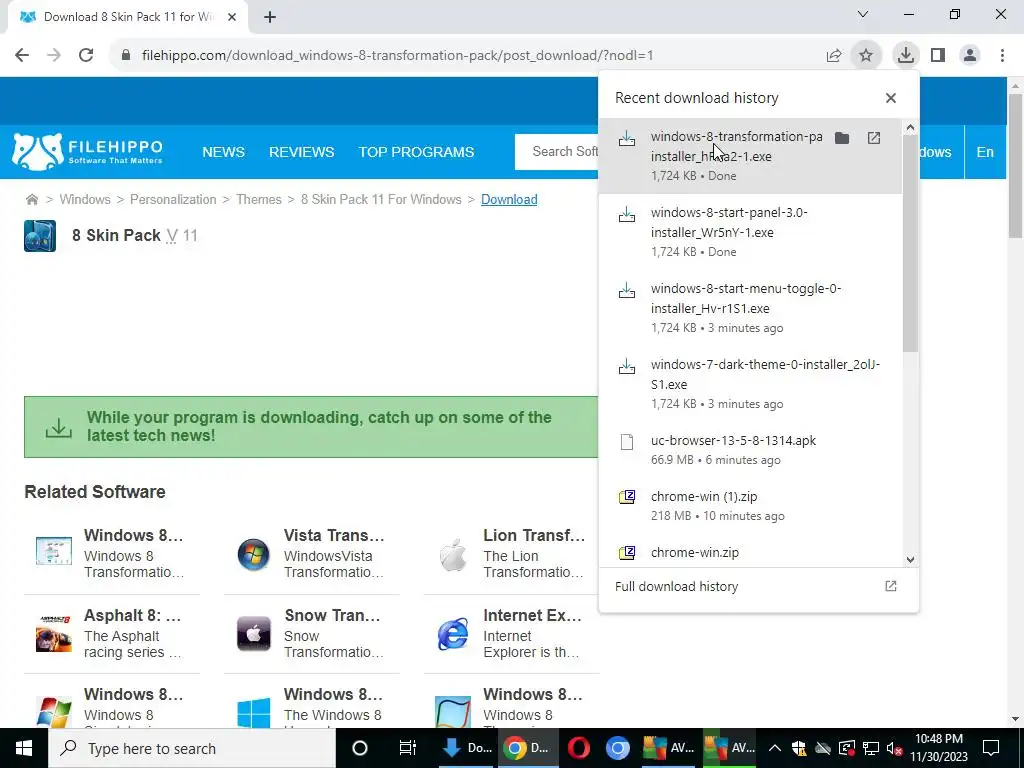The image size is (1024, 768).
Task: Open chrome-win.zip download entry
Action: 750,552
